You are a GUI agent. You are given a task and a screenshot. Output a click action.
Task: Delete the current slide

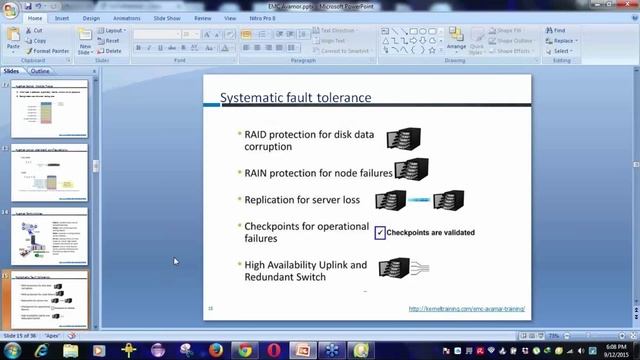(109, 51)
